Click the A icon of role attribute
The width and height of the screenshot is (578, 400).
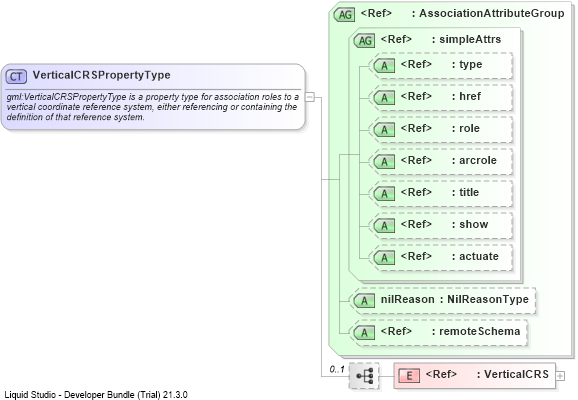384,130
